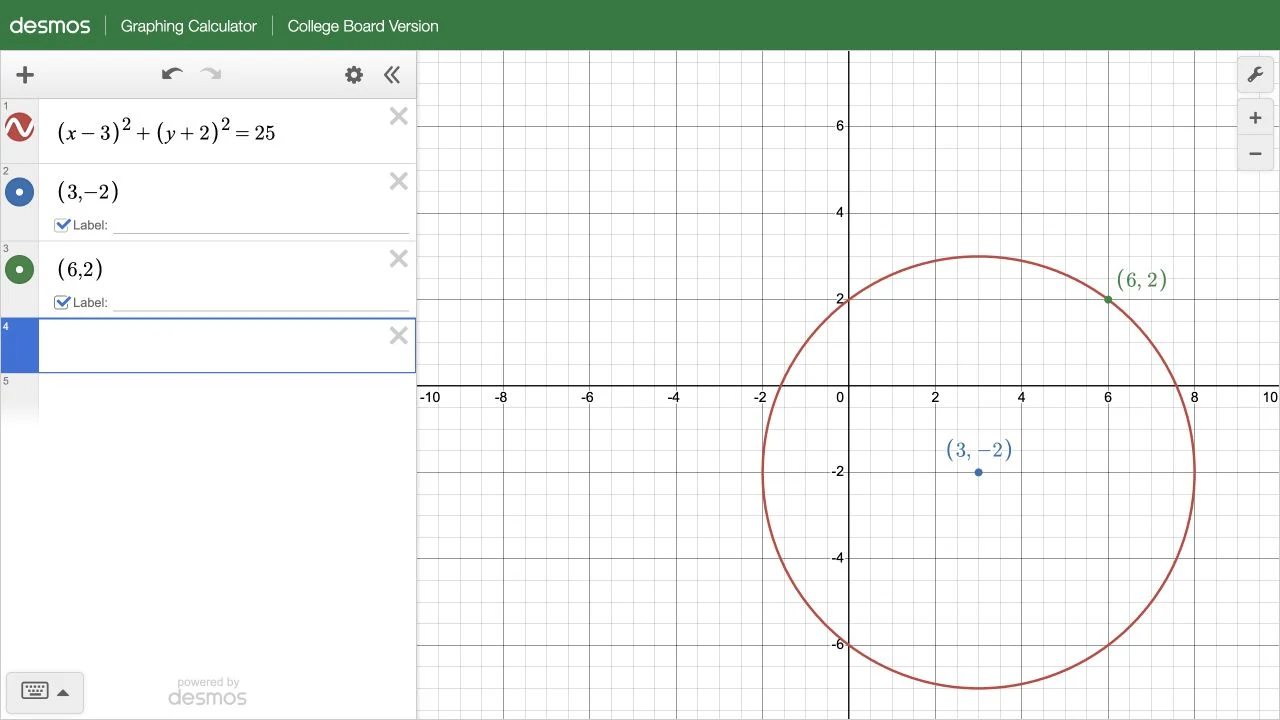
Task: Select the blue center point on graph
Action: coord(978,472)
